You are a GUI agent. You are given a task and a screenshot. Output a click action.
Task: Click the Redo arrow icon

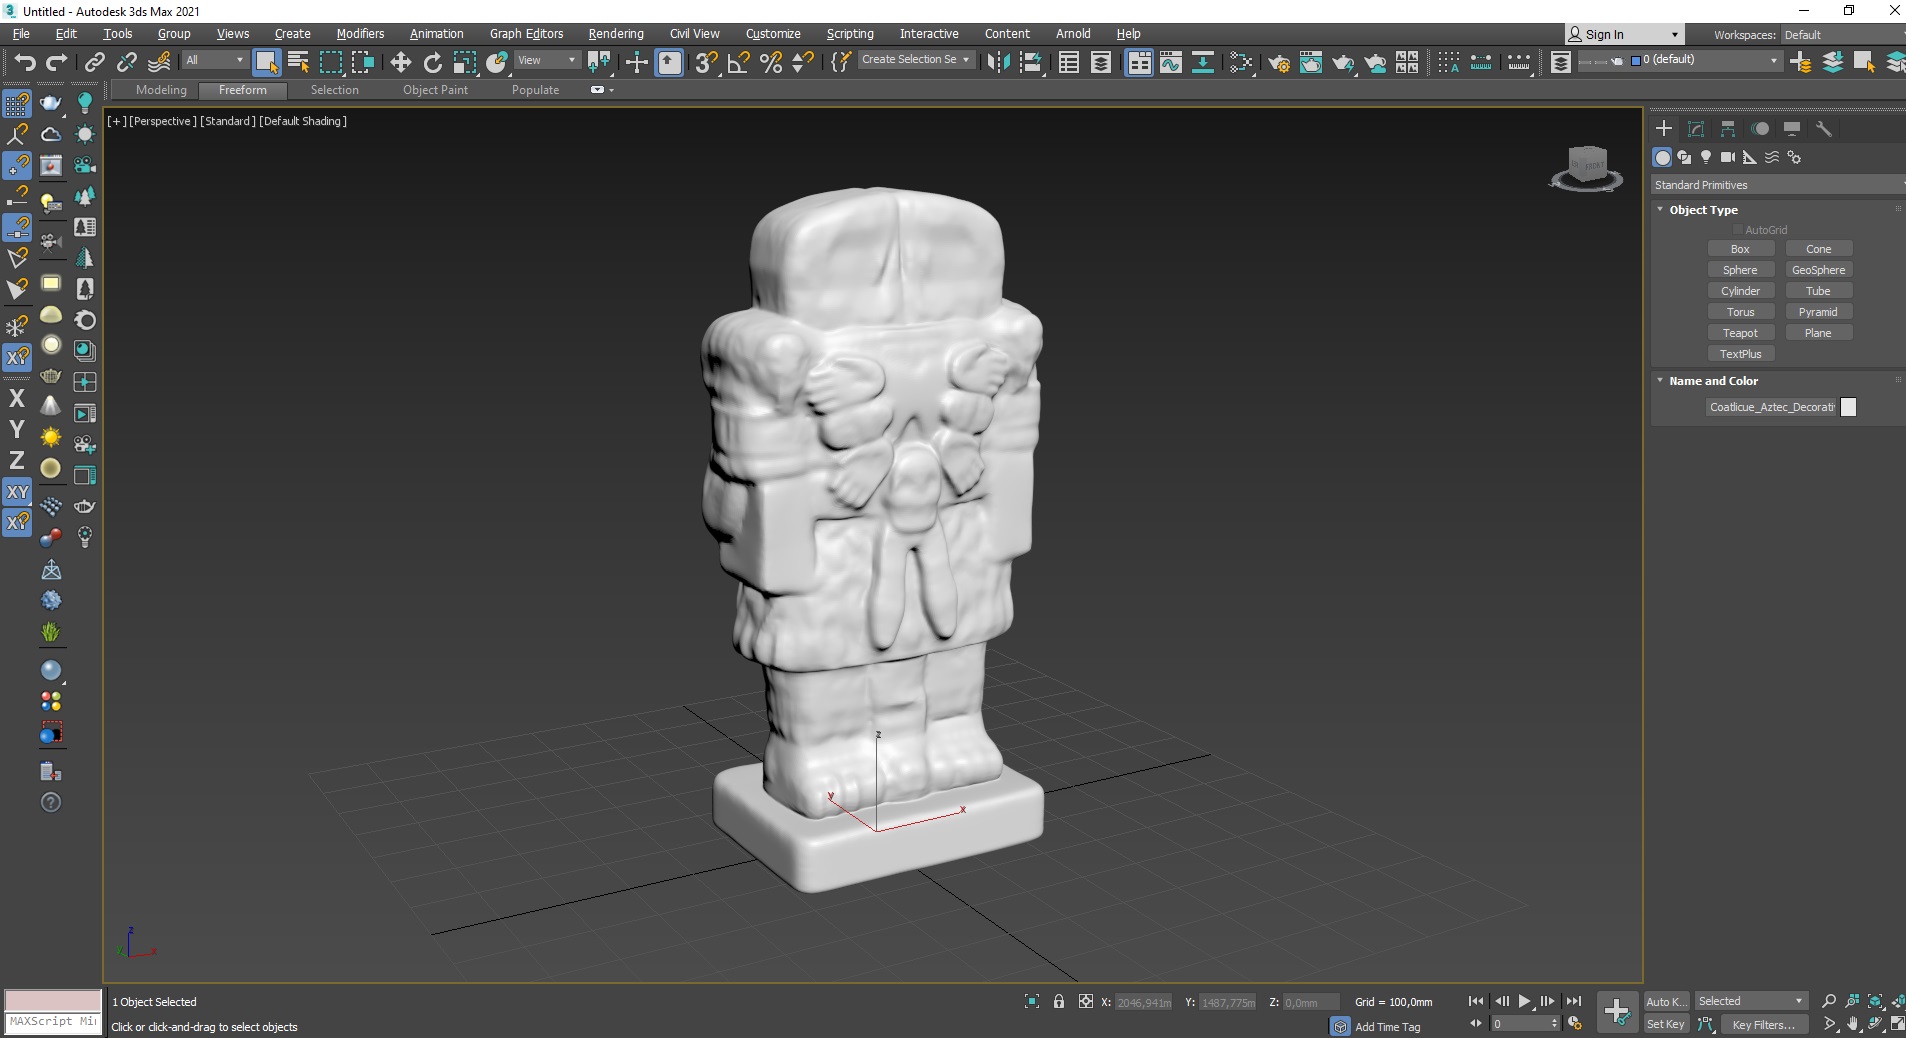[x=57, y=62]
